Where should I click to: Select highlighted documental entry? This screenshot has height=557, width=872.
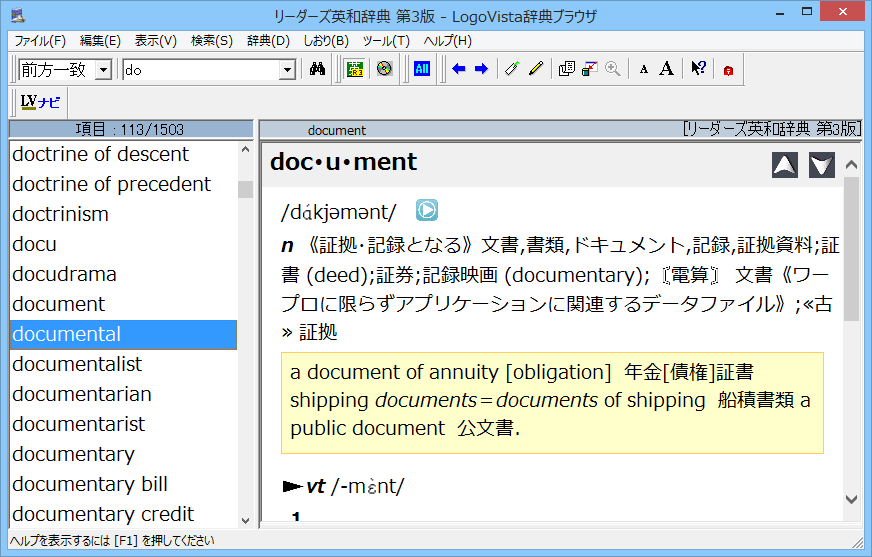123,334
